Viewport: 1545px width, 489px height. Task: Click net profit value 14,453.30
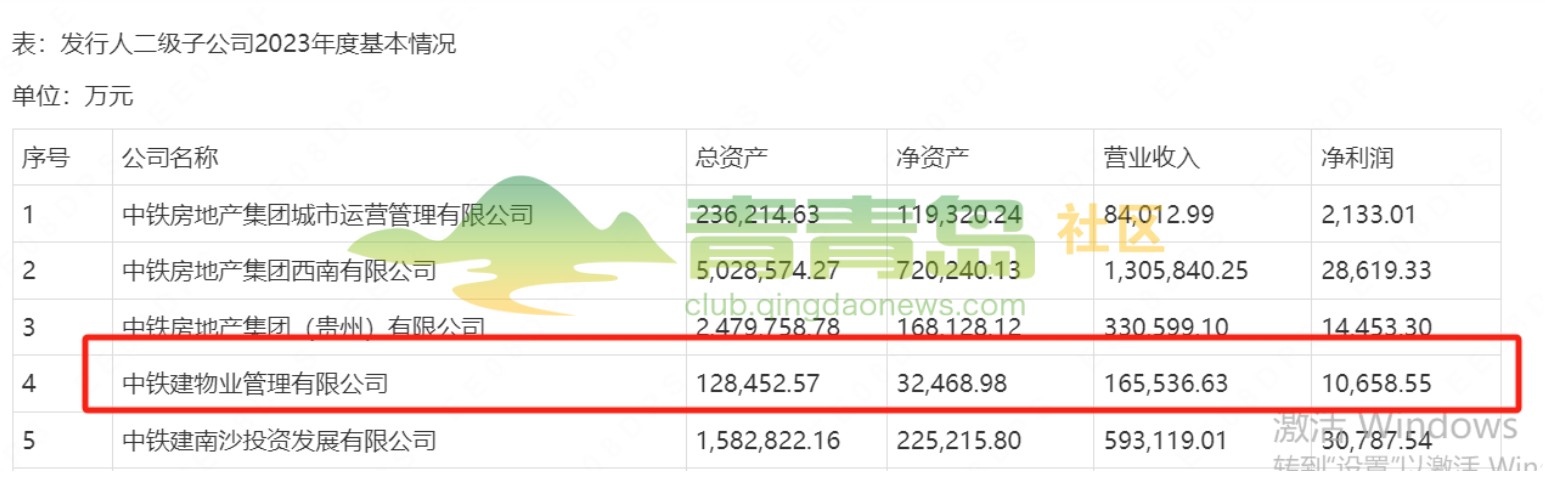pos(1376,327)
